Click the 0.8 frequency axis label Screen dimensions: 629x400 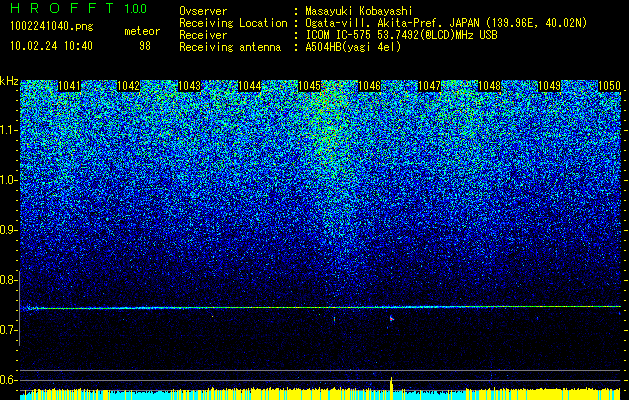click(x=8, y=280)
